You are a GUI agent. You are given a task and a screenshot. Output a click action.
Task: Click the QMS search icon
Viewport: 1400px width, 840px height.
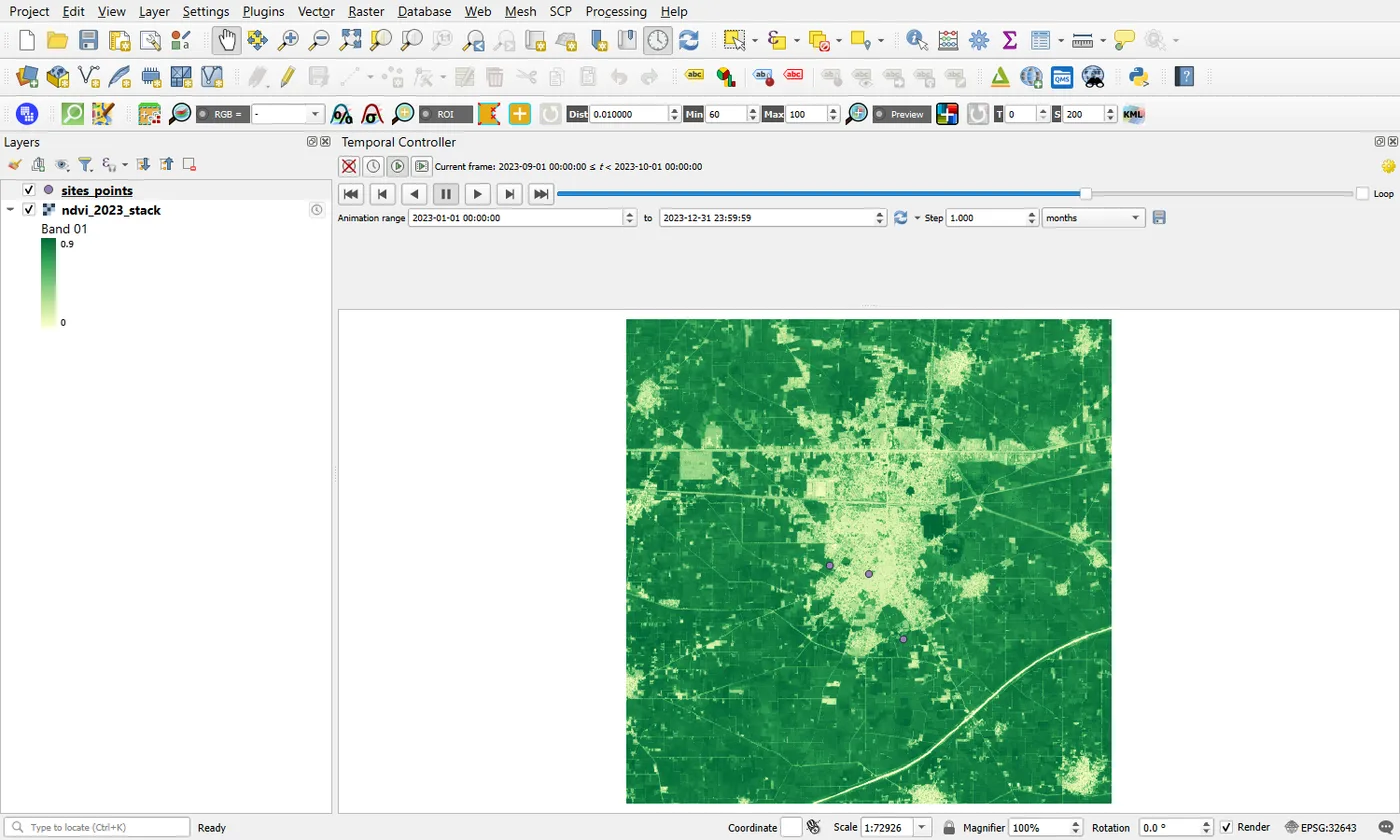(x=1062, y=76)
